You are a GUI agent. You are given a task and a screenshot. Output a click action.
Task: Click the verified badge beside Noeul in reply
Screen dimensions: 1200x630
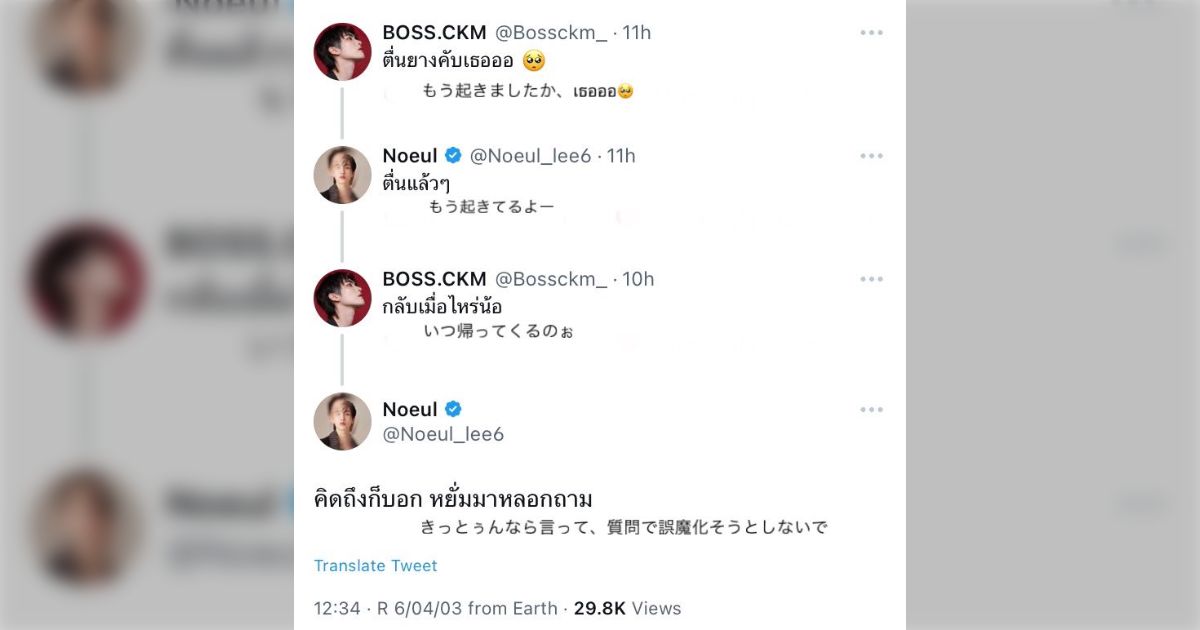pos(453,156)
